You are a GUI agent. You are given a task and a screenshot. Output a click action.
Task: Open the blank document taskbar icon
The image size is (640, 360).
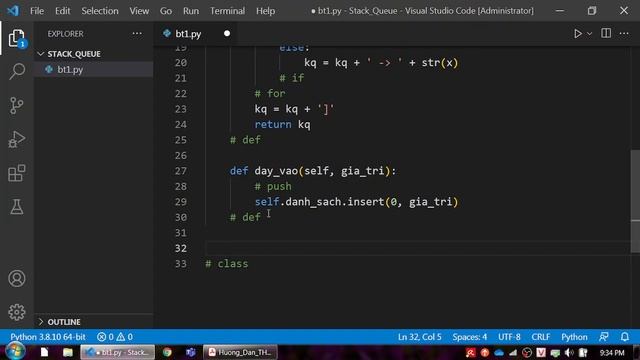(44, 352)
